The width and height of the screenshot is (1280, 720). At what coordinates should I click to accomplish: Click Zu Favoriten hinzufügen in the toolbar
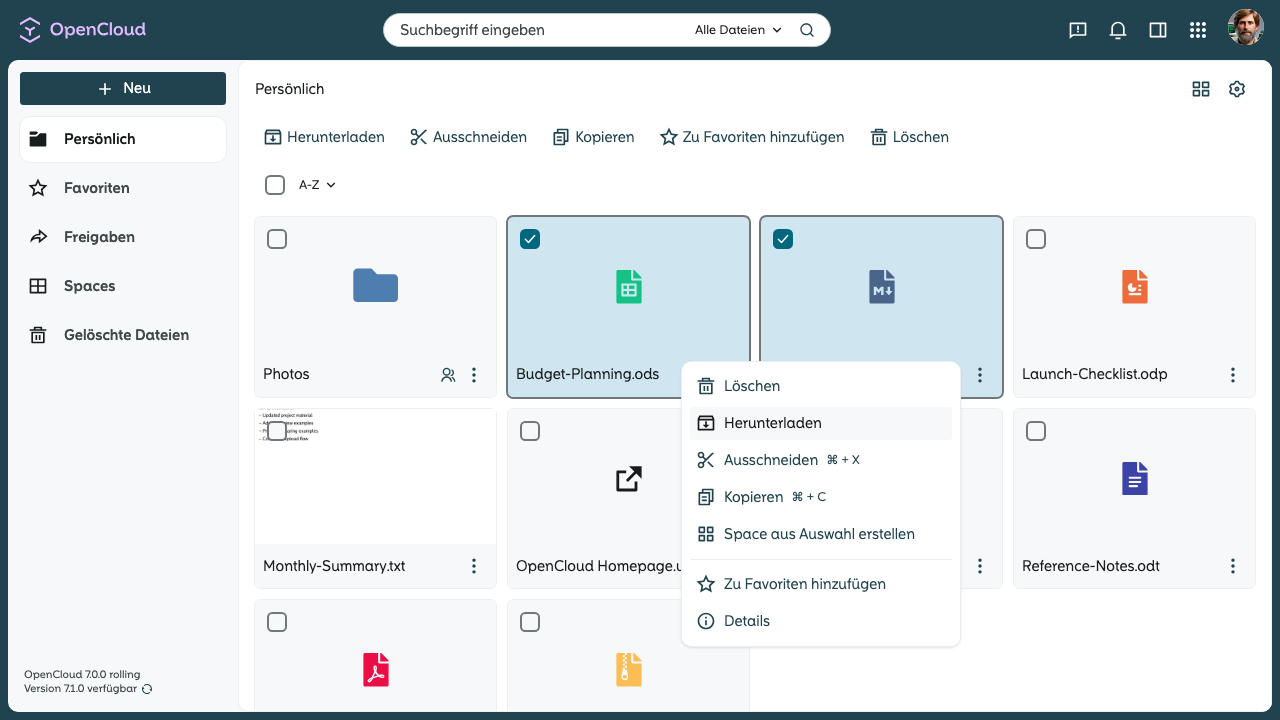[752, 137]
